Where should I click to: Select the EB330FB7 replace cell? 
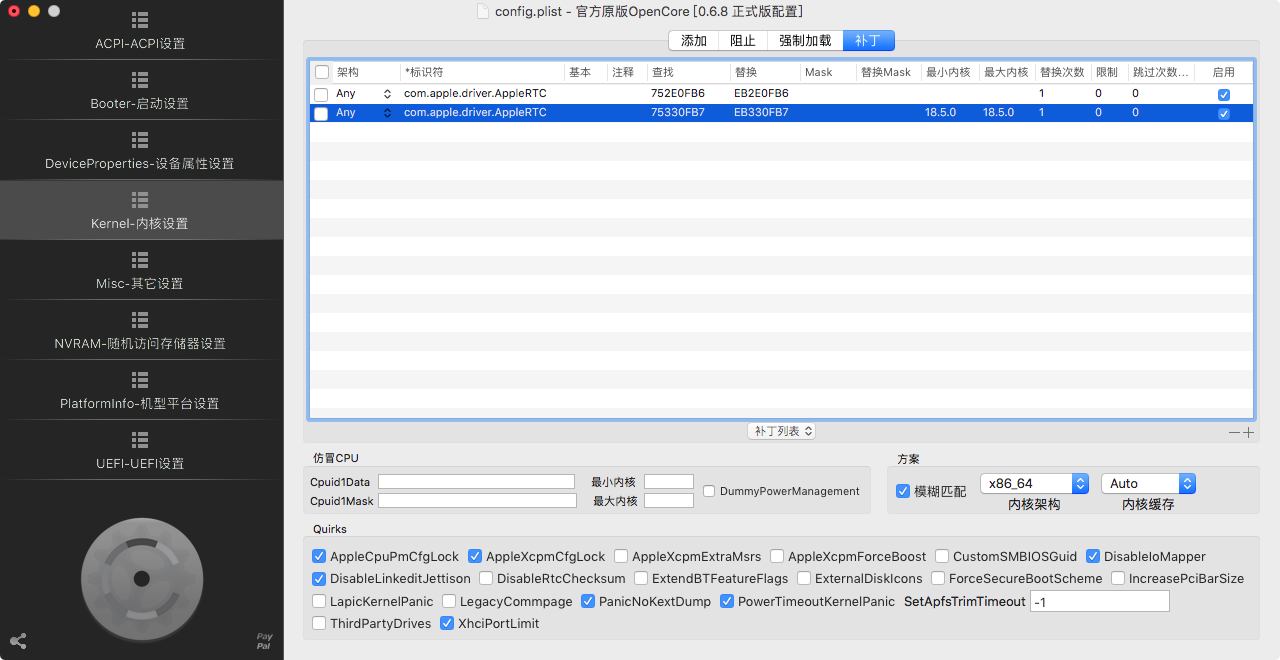pyautogui.click(x=761, y=113)
